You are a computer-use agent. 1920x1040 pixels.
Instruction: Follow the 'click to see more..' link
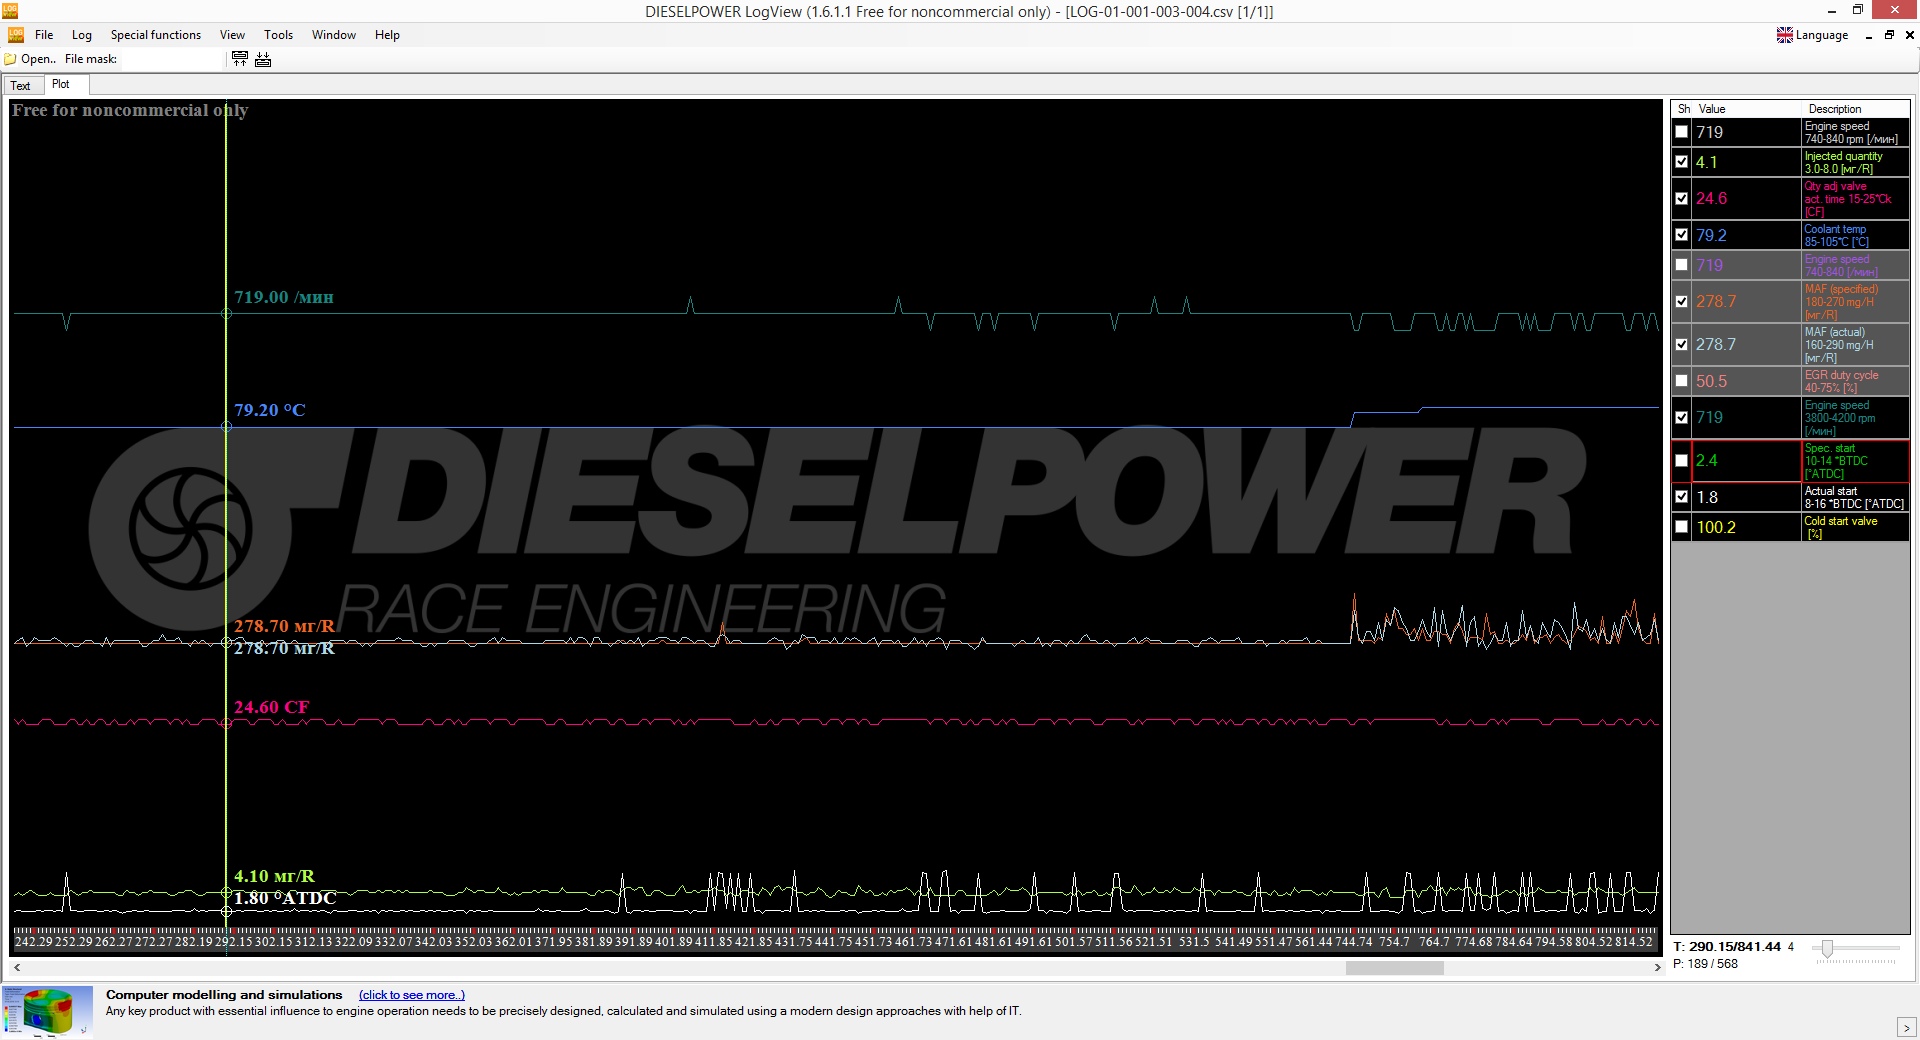(x=412, y=995)
